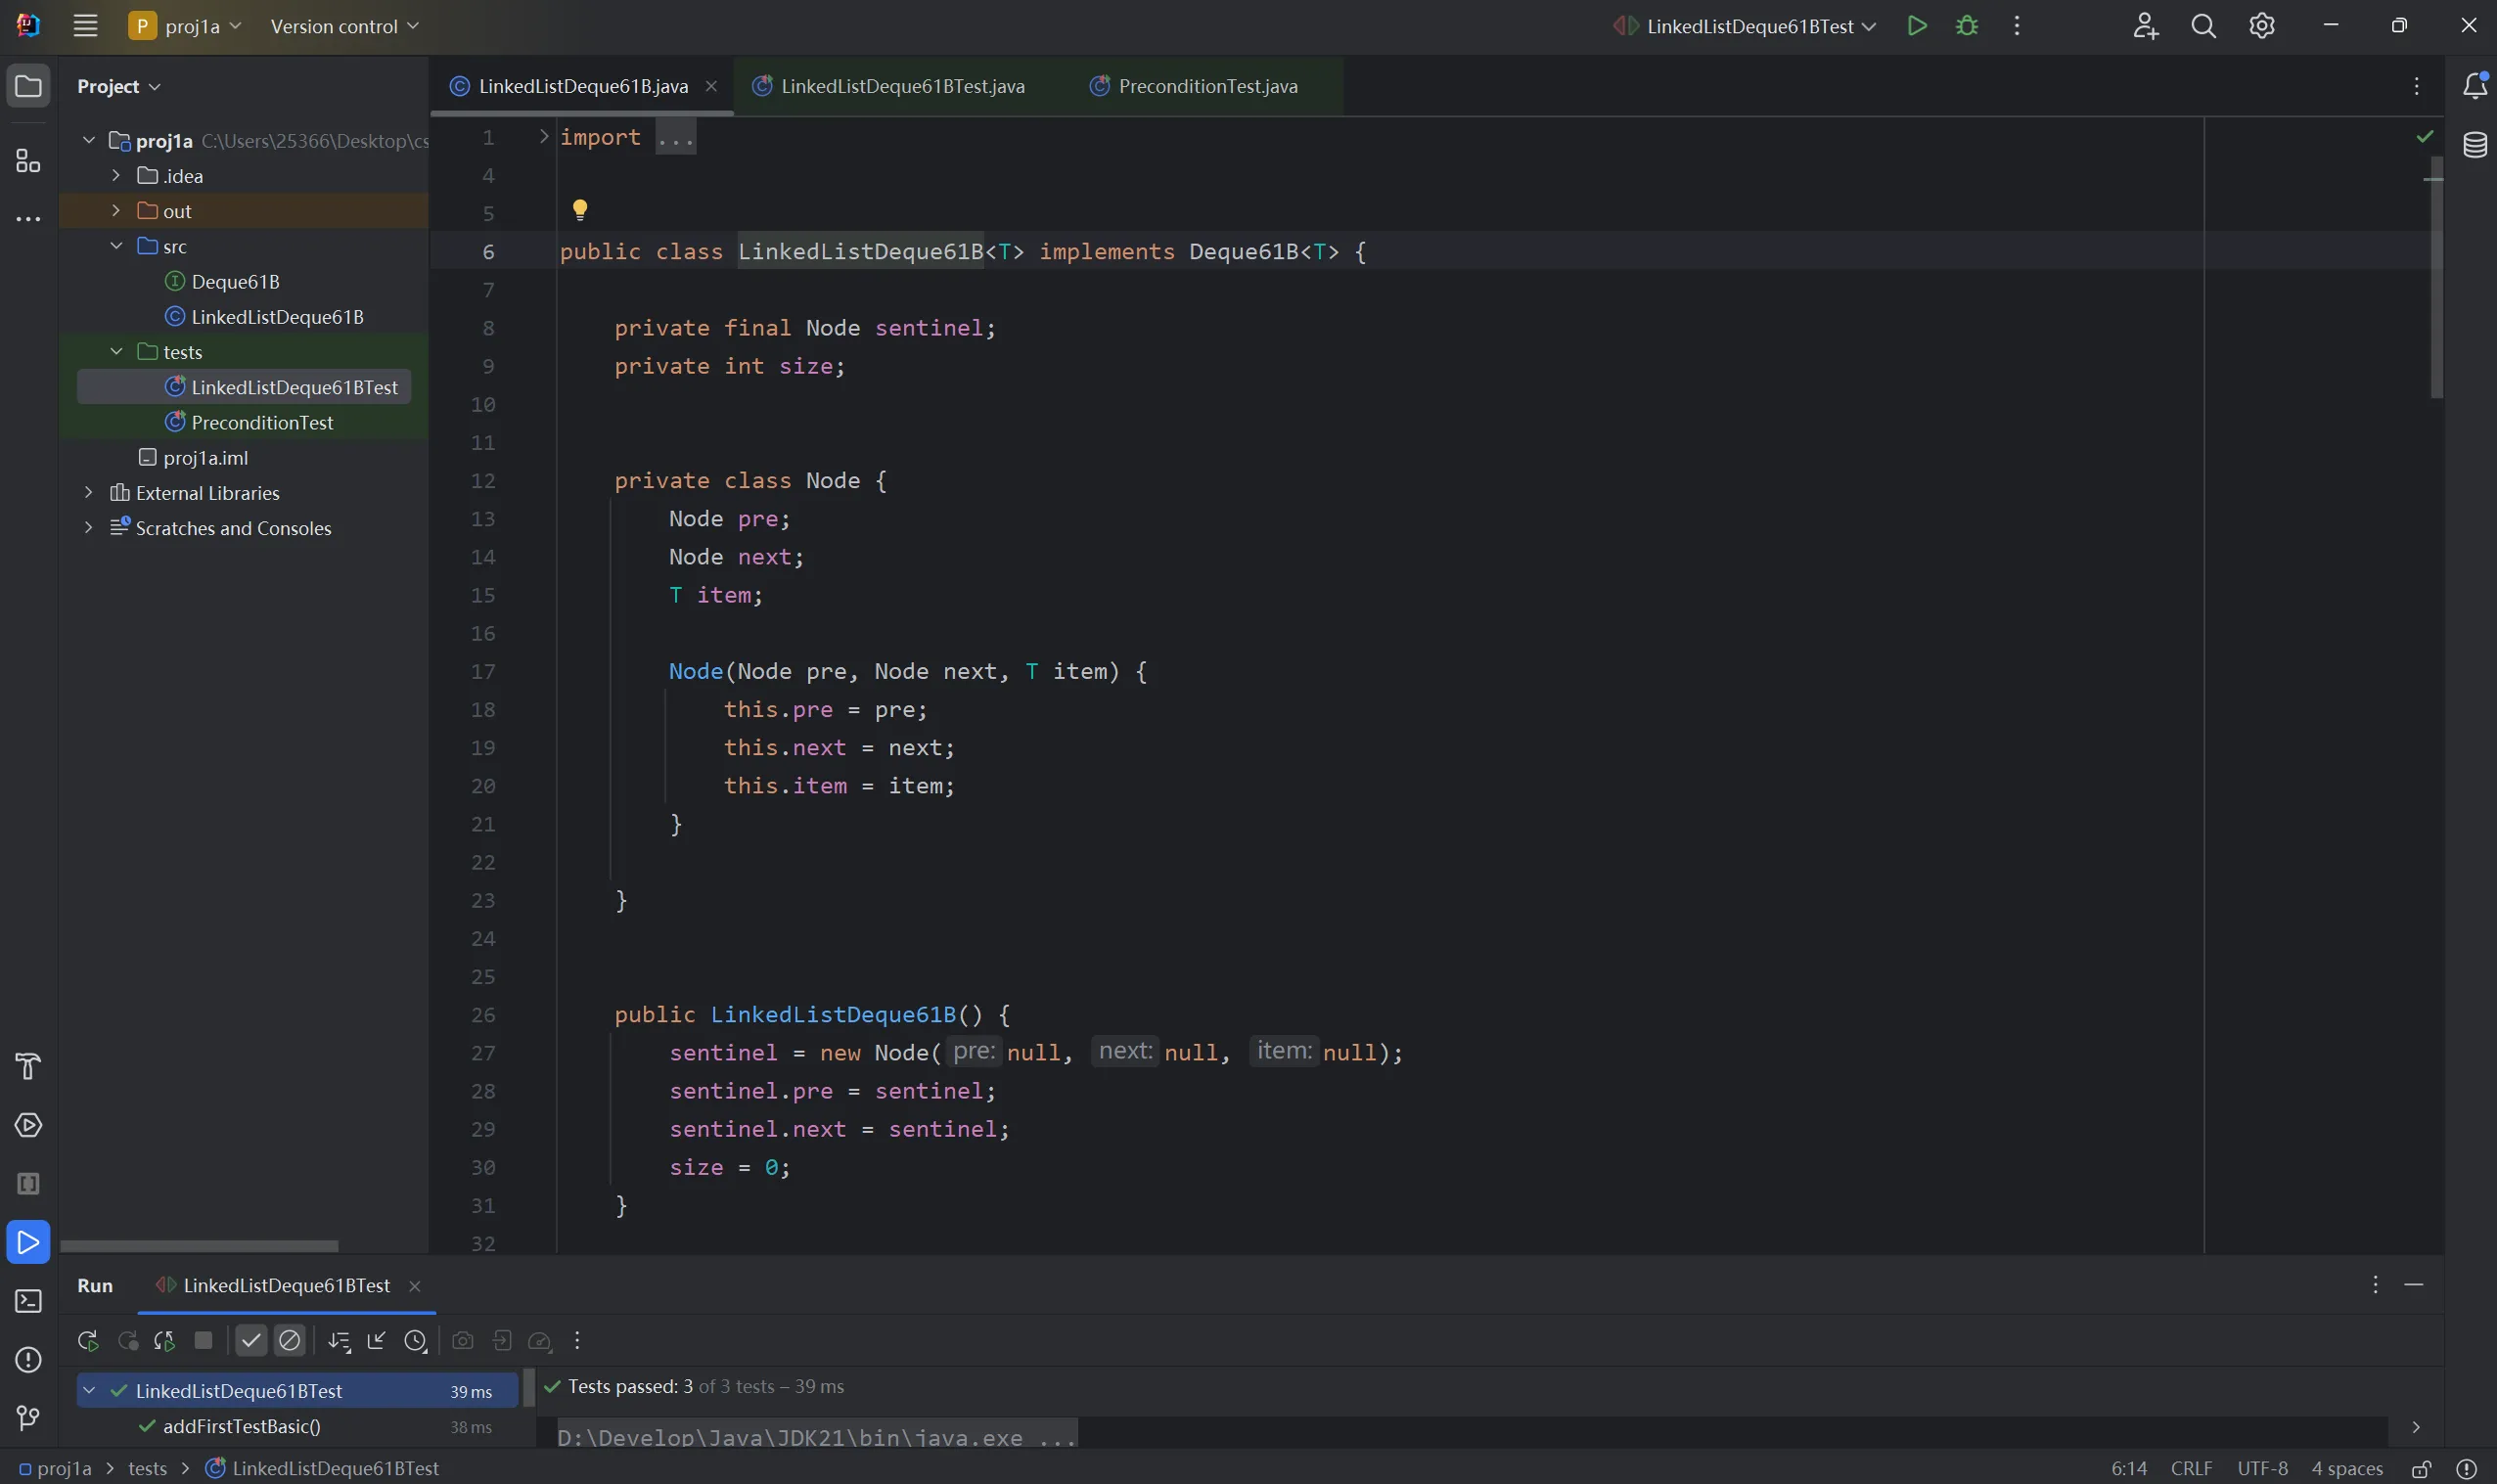Expand folded import statements
This screenshot has height=1484, width=2497.
coord(543,136)
